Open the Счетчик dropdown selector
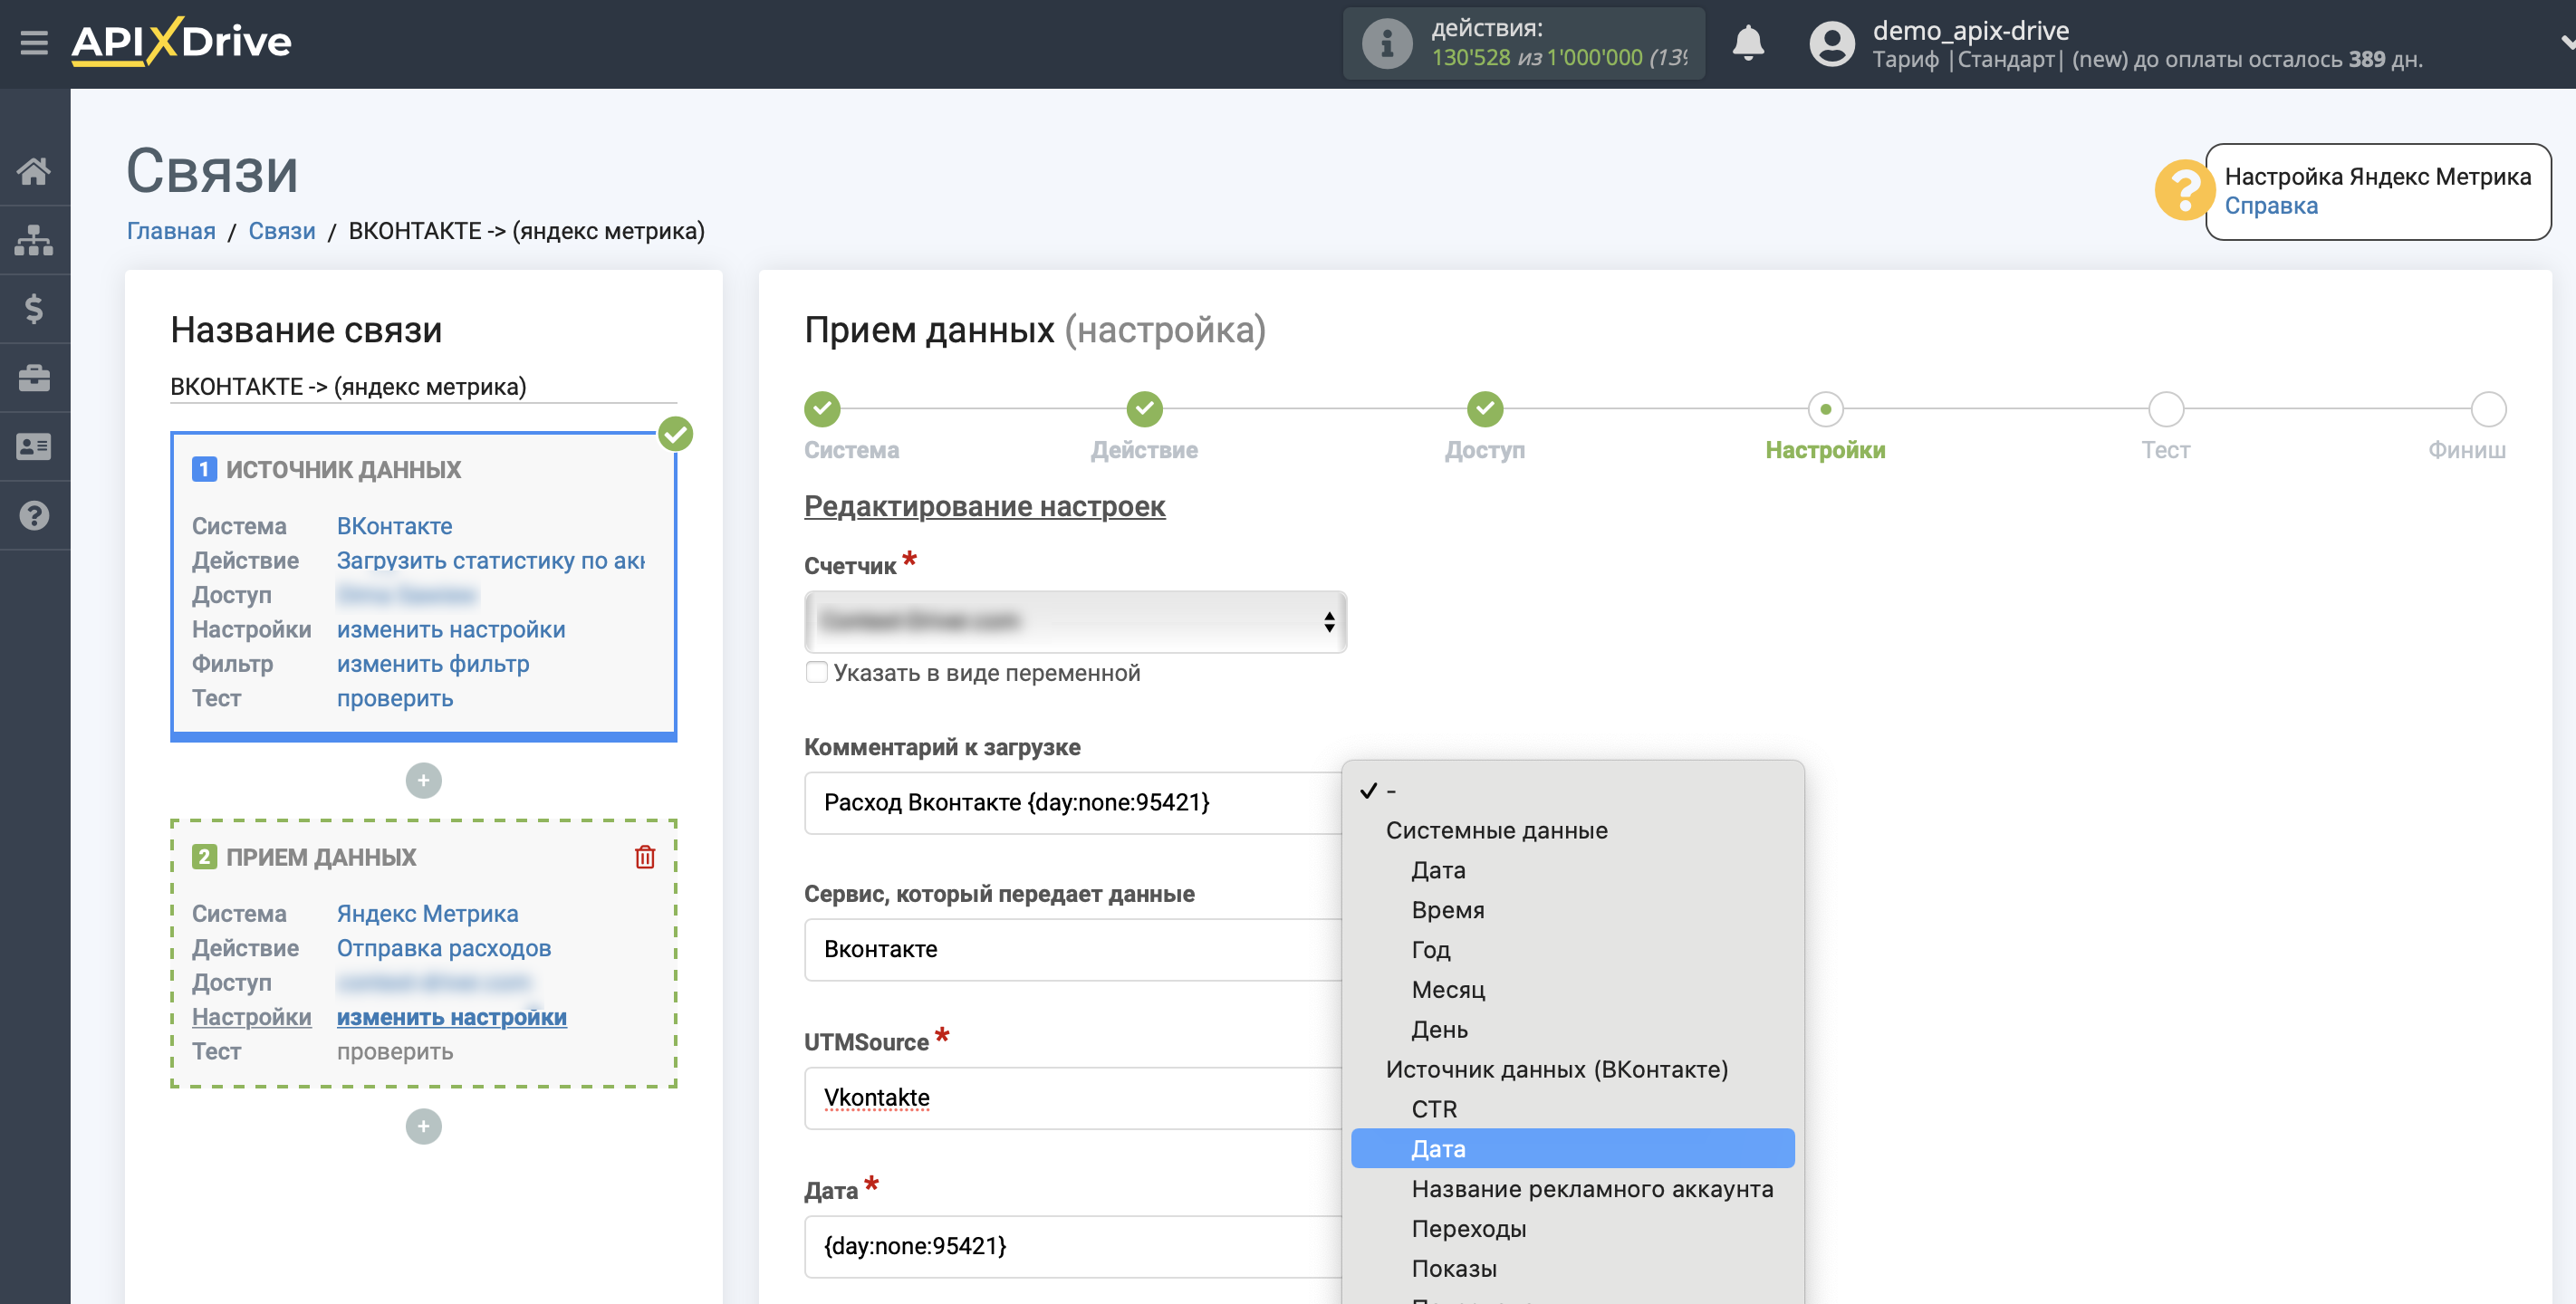This screenshot has height=1304, width=2576. 1075,621
